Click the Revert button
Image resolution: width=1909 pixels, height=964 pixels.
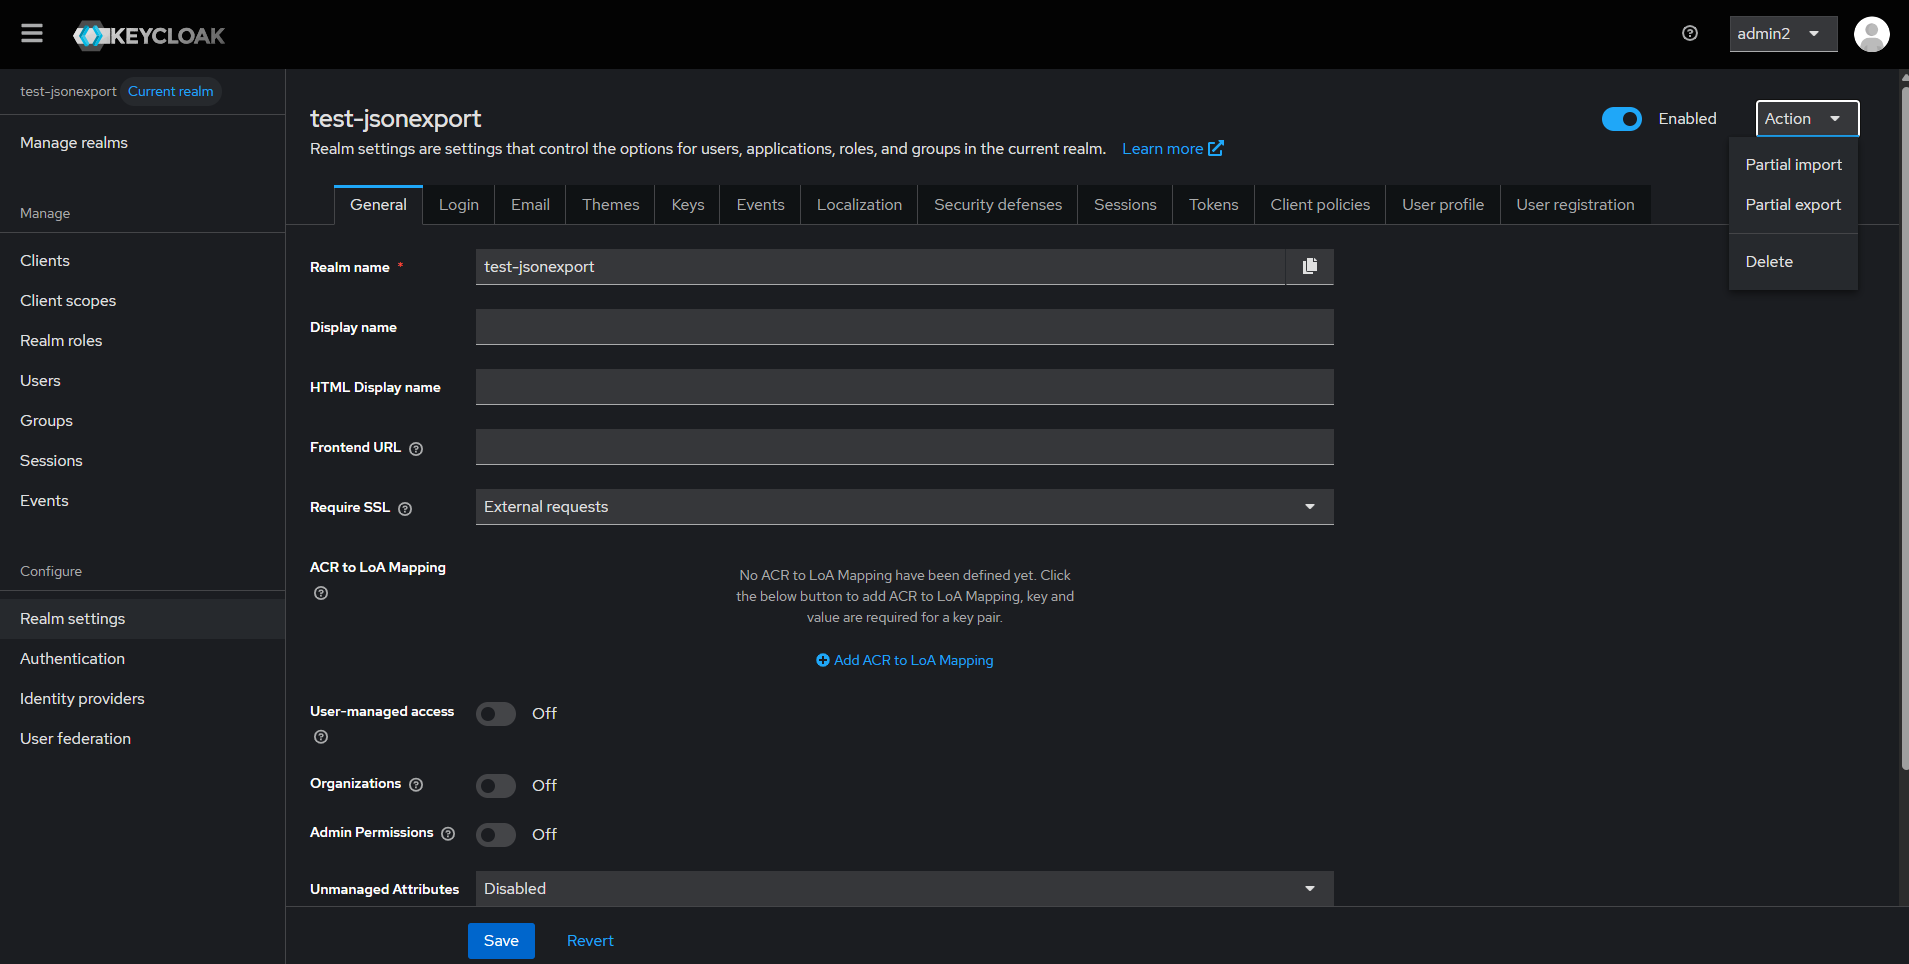[590, 941]
